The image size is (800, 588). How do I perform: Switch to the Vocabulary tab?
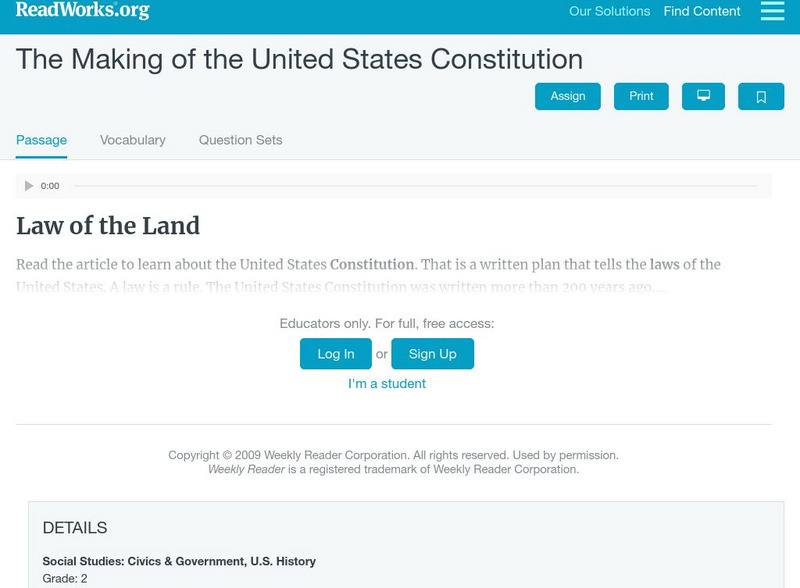pyautogui.click(x=133, y=140)
